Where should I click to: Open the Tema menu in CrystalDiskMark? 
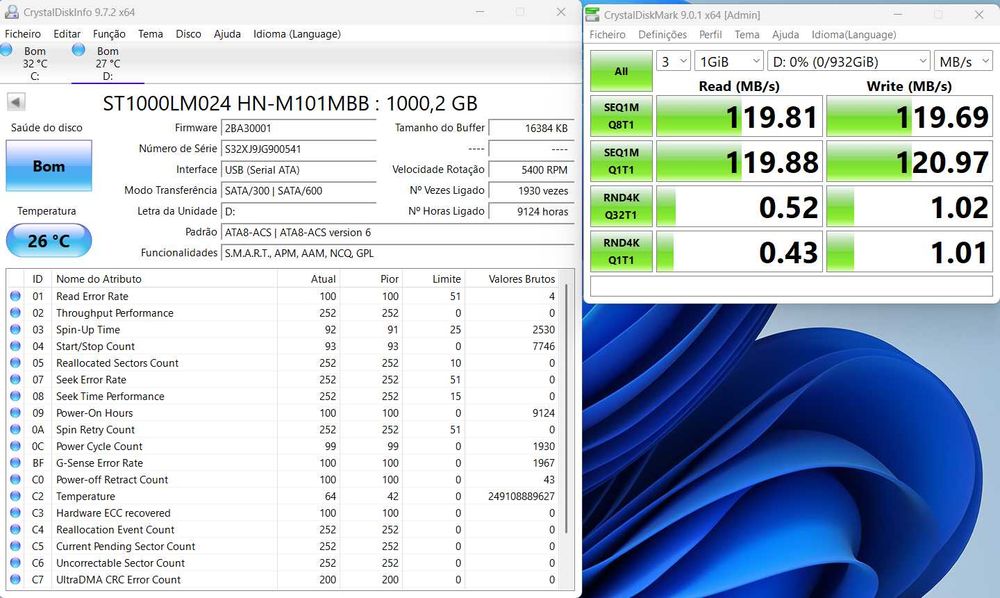pyautogui.click(x=747, y=34)
